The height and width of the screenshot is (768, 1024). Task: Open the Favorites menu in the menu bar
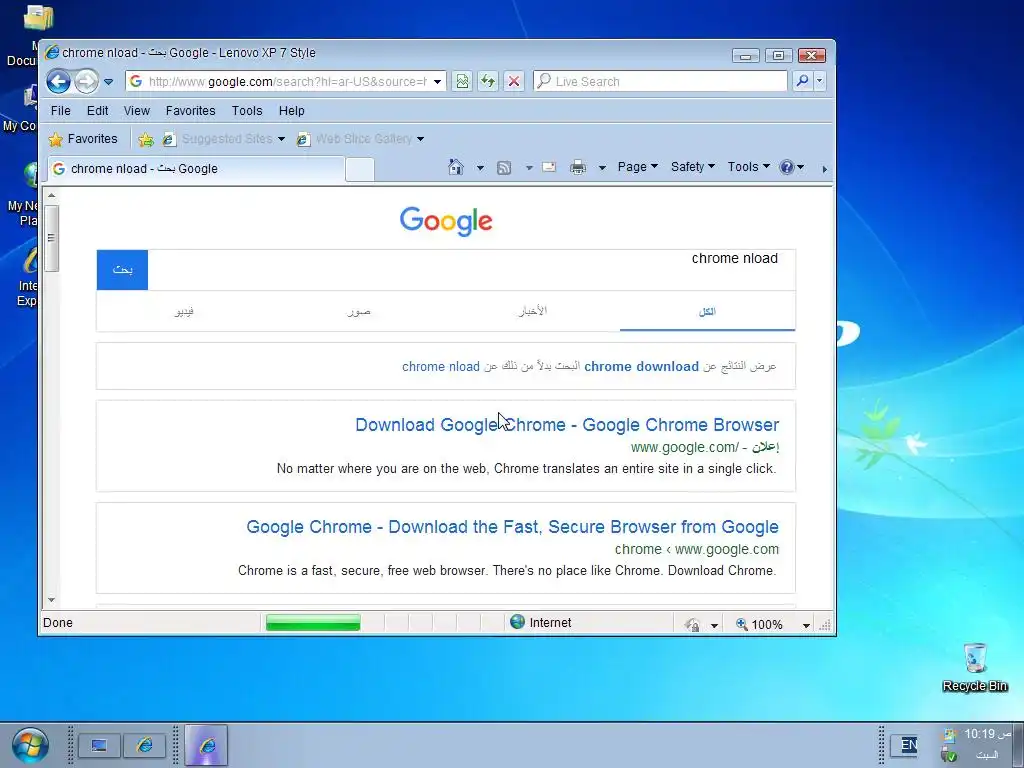click(190, 111)
